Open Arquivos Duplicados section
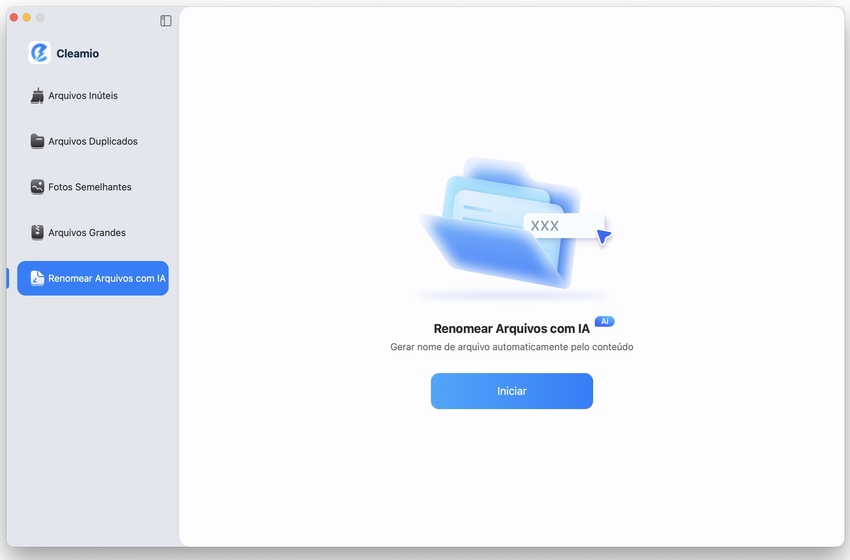 93,141
